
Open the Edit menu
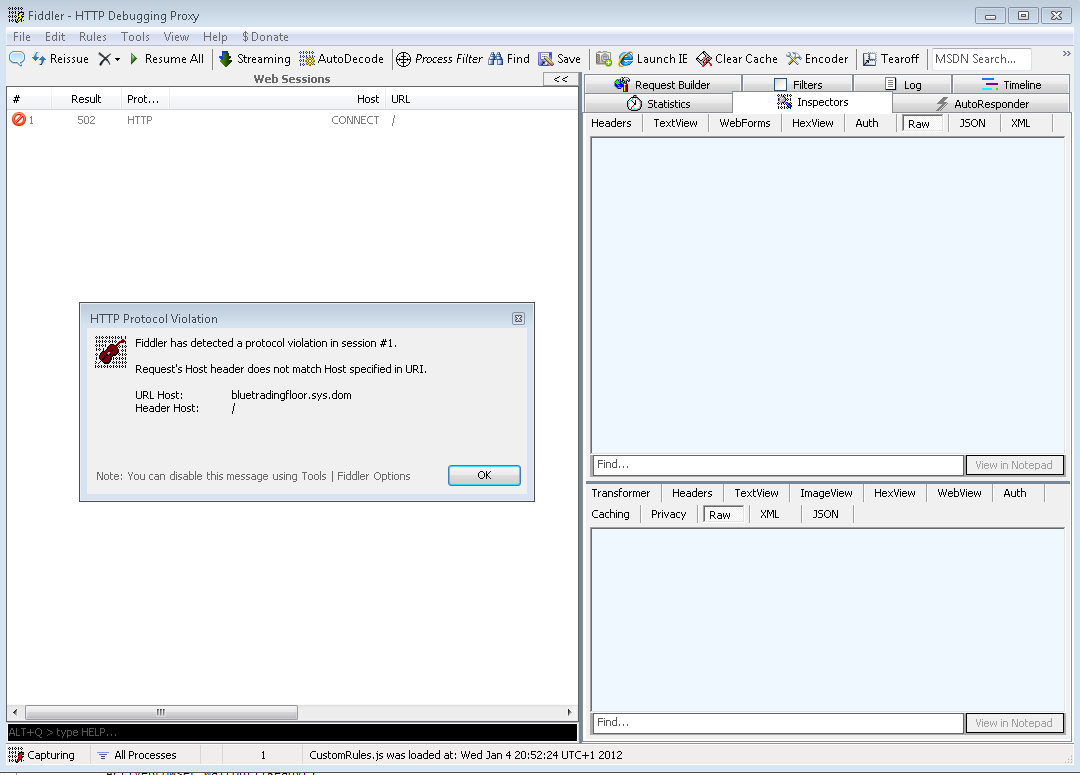coord(55,37)
